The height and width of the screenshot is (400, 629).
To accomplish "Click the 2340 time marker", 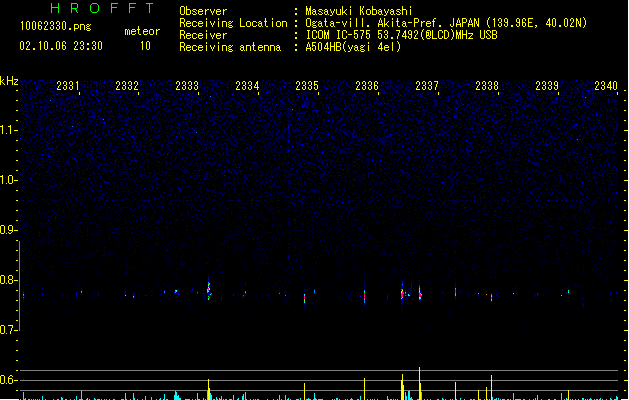I will coord(606,86).
